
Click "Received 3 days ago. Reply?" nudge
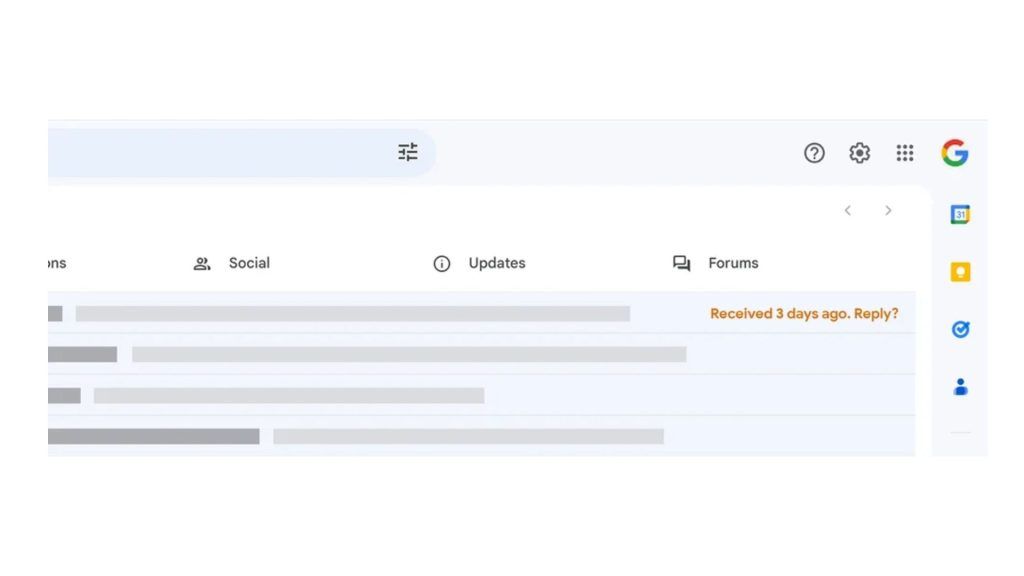804,314
